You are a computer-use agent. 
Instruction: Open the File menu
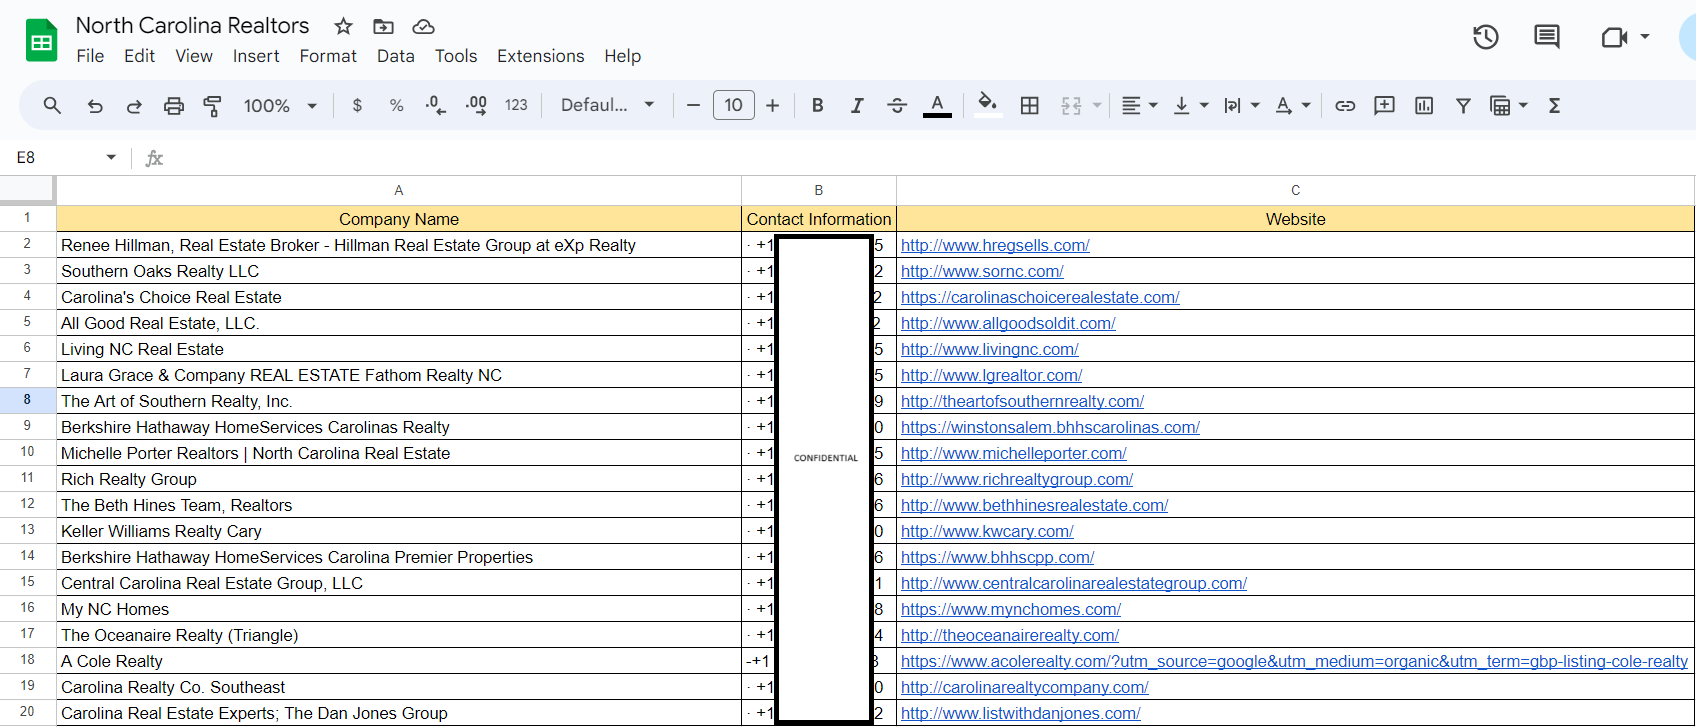90,56
